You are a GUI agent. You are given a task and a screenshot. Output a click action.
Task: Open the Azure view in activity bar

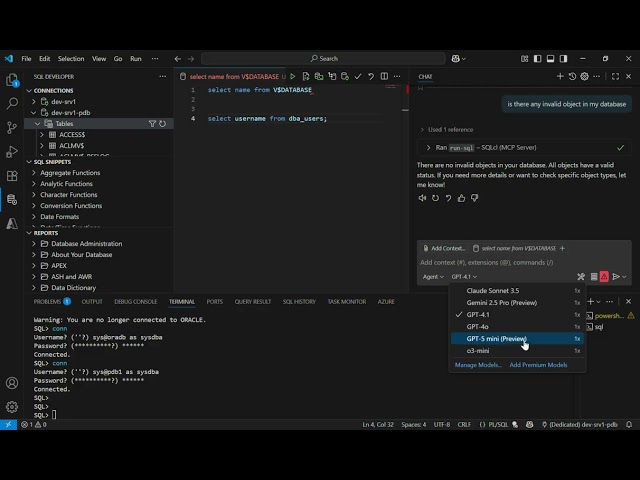coord(12,223)
